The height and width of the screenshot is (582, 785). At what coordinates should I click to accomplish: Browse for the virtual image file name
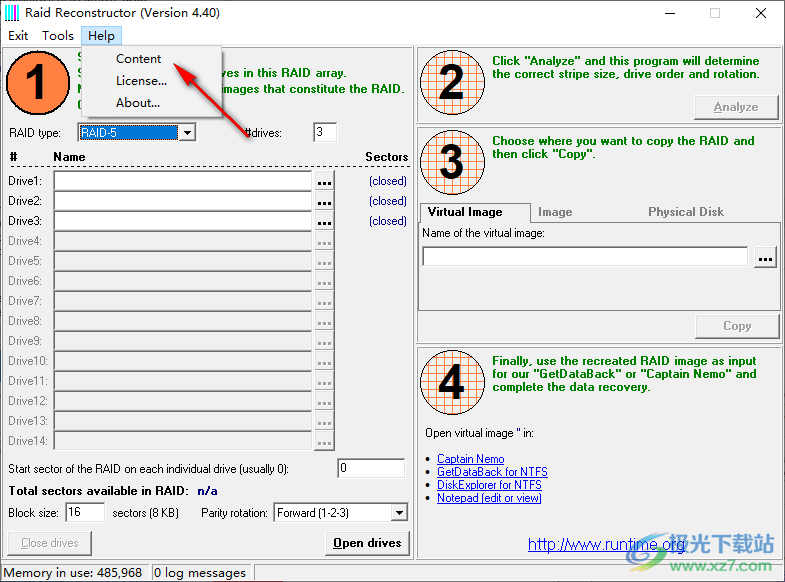(765, 257)
